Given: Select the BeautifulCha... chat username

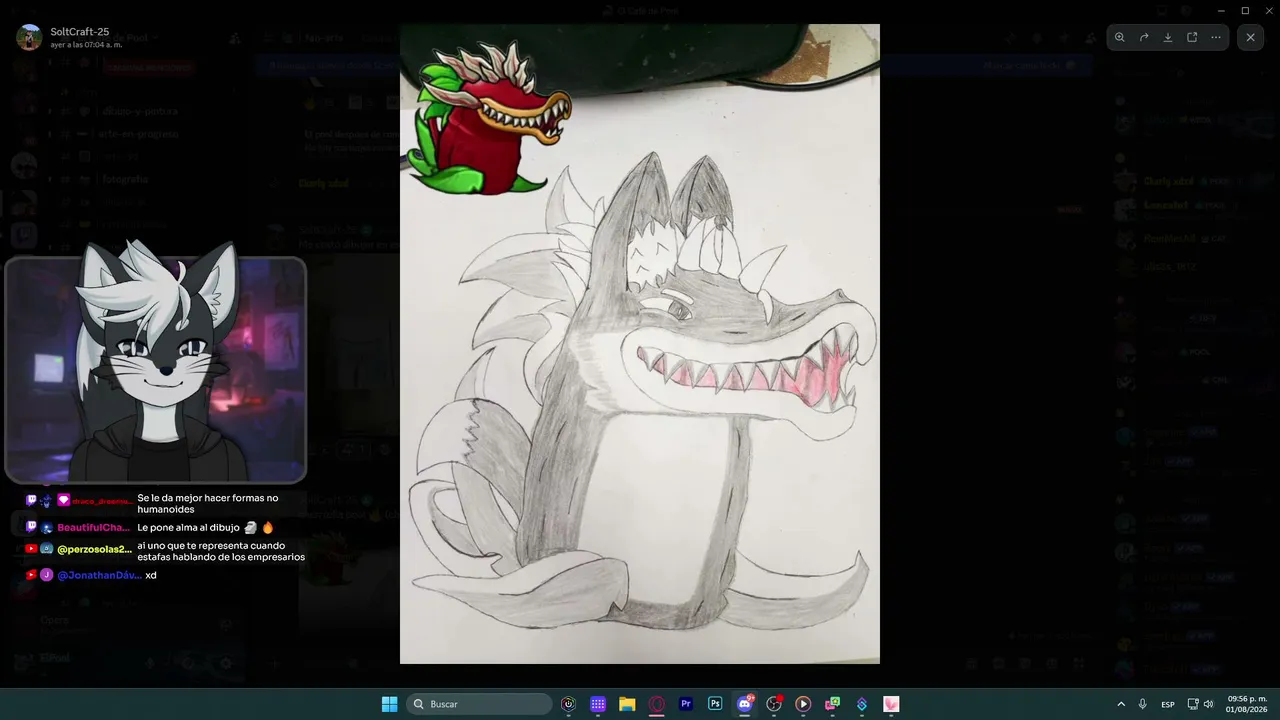Looking at the screenshot, I should [x=94, y=527].
